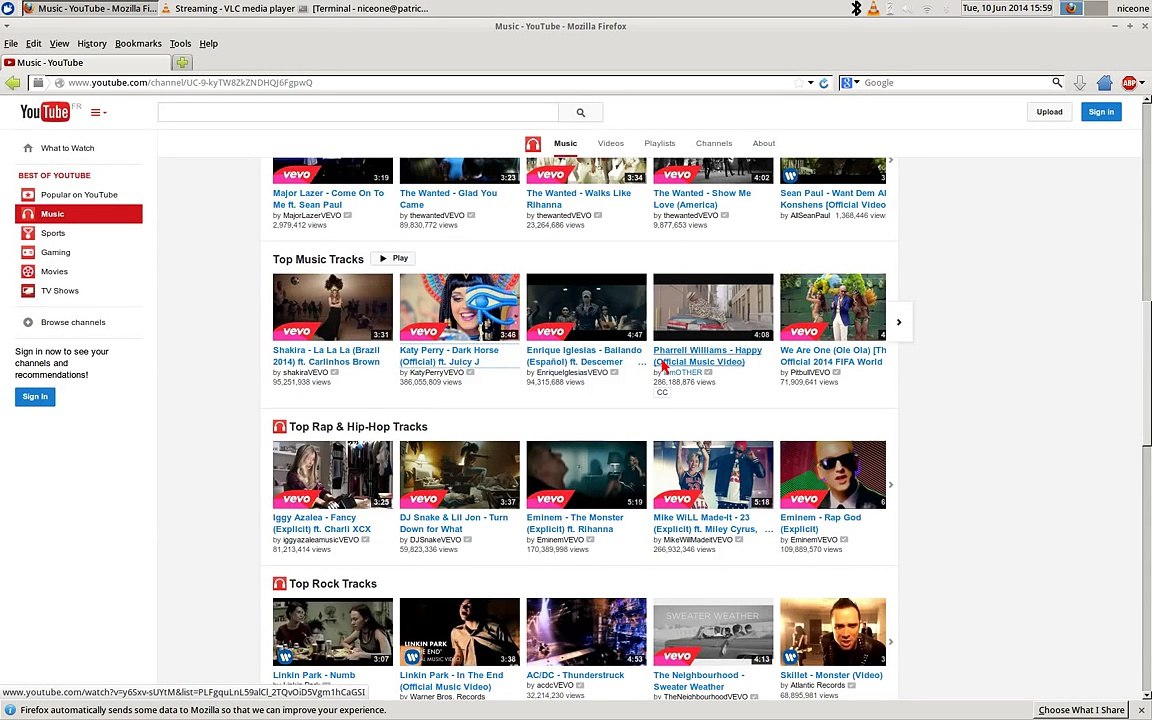1152x720 pixels.
Task: Open the YouTube guide menu icon
Action: pyautogui.click(x=98, y=112)
